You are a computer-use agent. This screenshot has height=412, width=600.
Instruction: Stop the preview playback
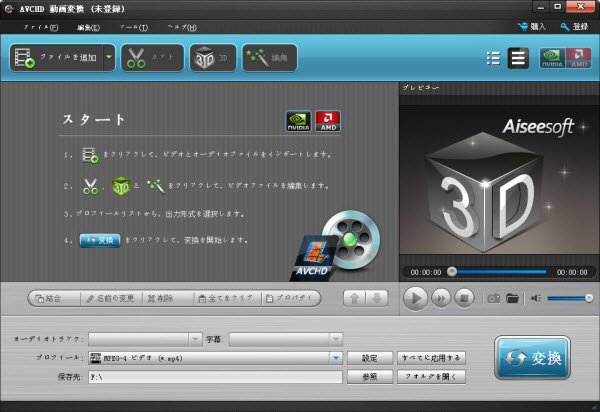(x=464, y=298)
